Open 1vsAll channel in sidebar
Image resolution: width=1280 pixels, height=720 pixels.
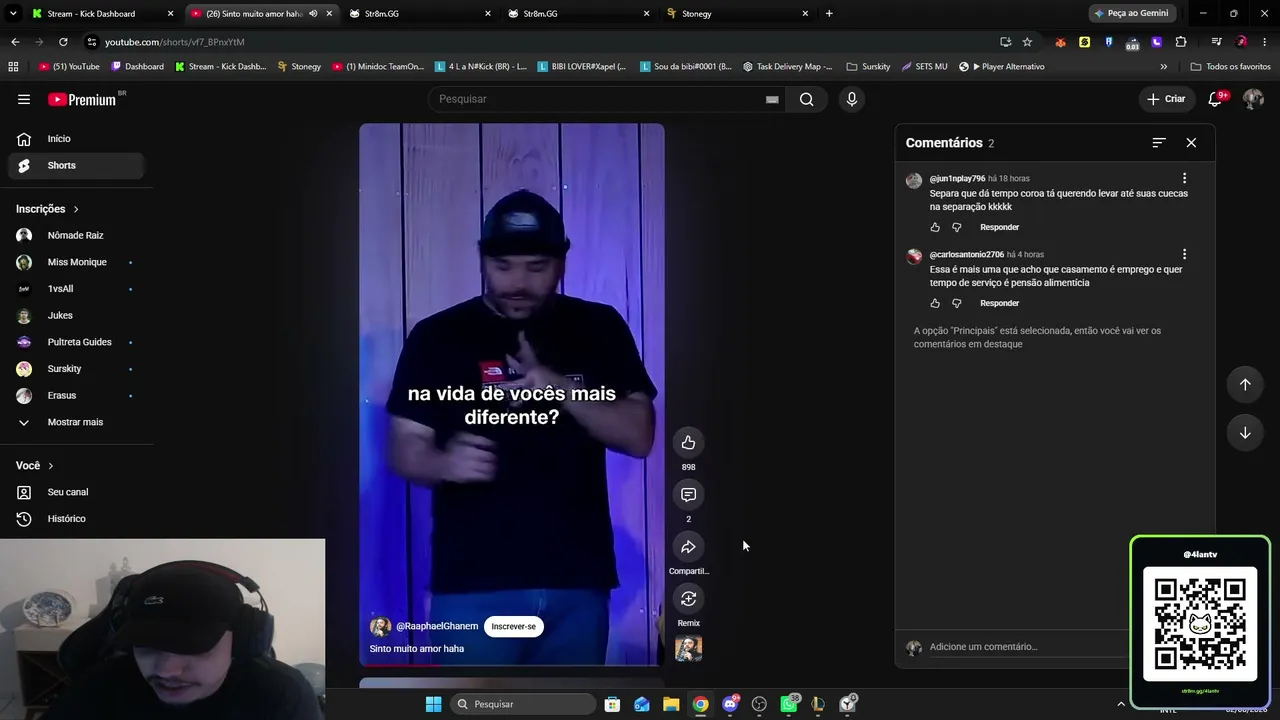(x=76, y=289)
